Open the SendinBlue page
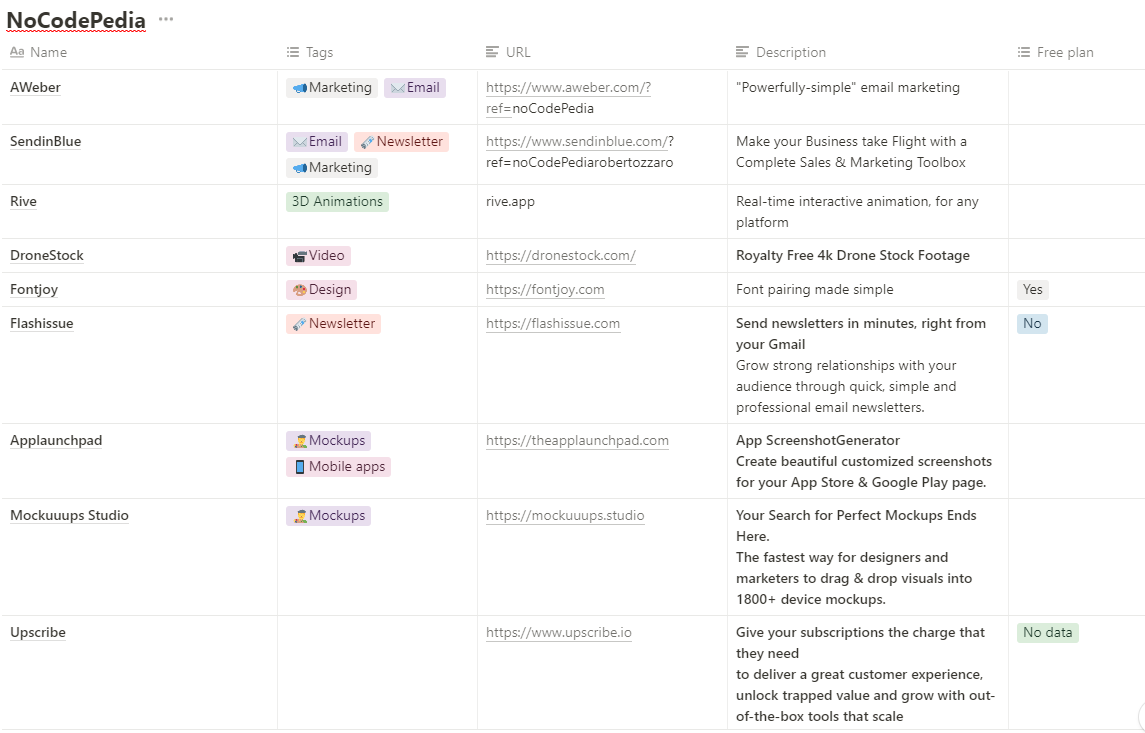The height and width of the screenshot is (733, 1145). pyautogui.click(x=45, y=142)
